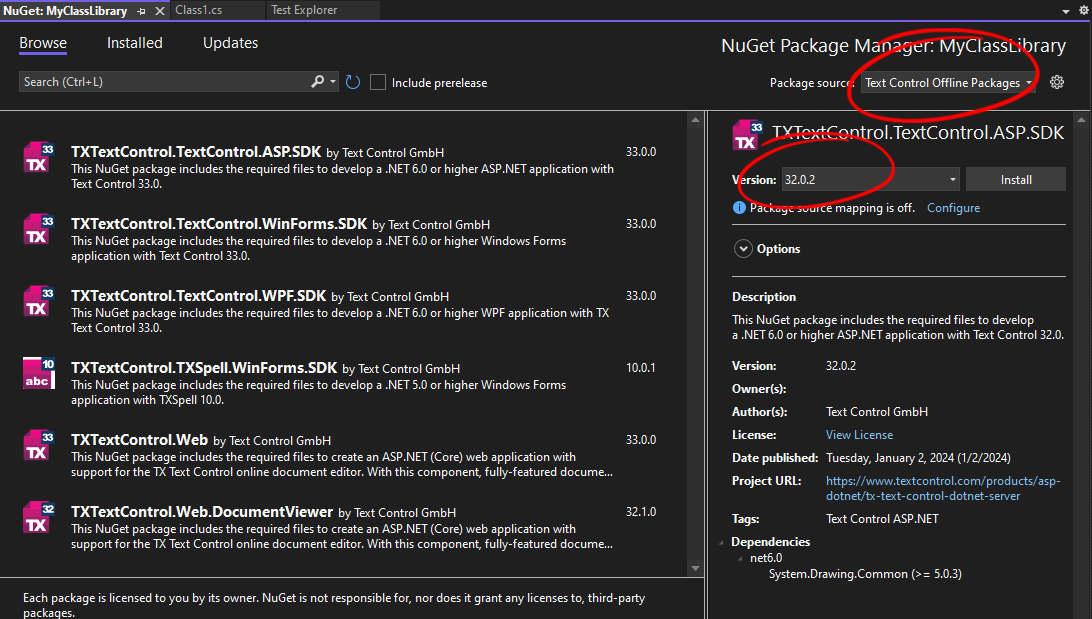Click the Install button
1092x619 pixels.
[1015, 179]
